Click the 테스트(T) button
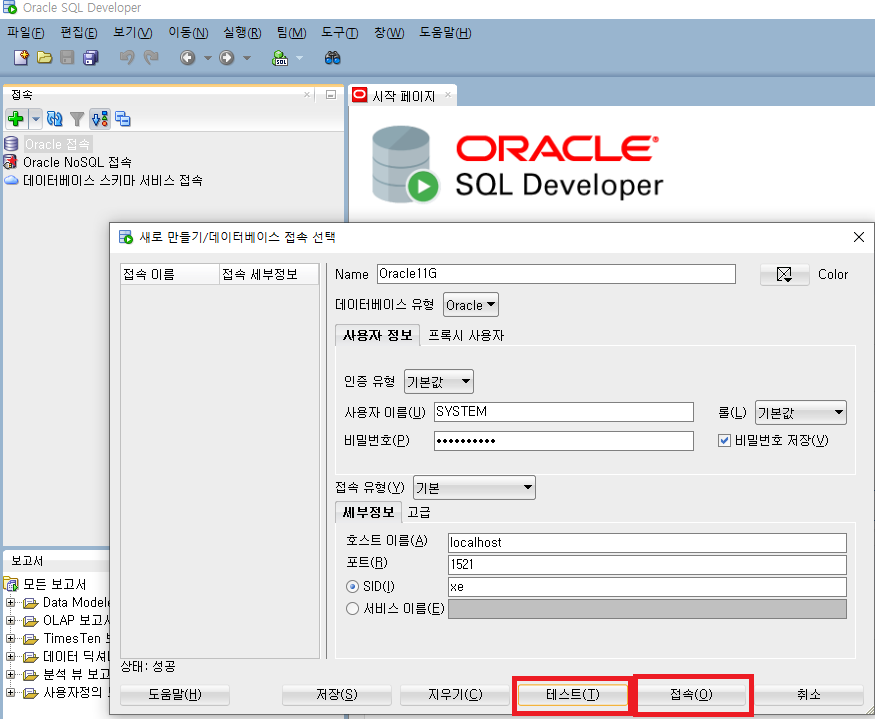875x719 pixels. click(x=573, y=694)
